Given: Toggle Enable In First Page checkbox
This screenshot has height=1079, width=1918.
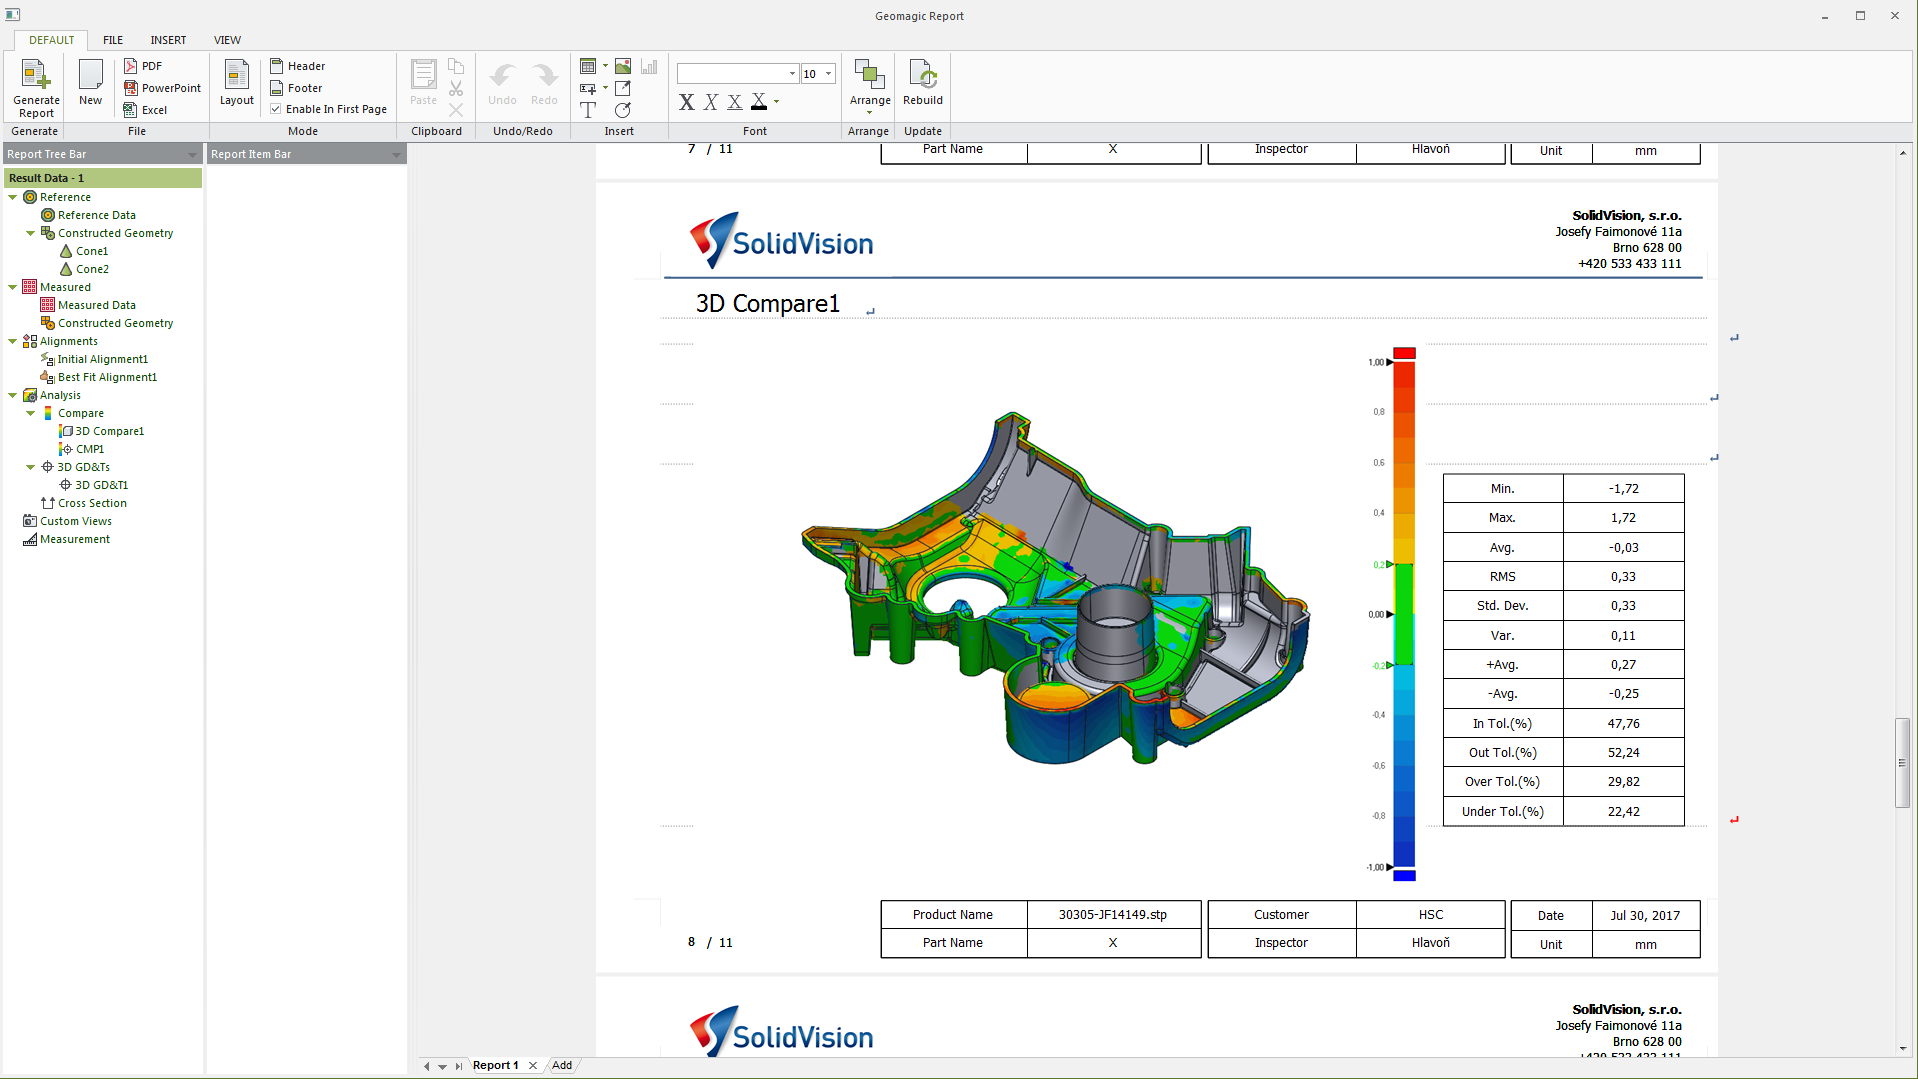Looking at the screenshot, I should (x=276, y=109).
